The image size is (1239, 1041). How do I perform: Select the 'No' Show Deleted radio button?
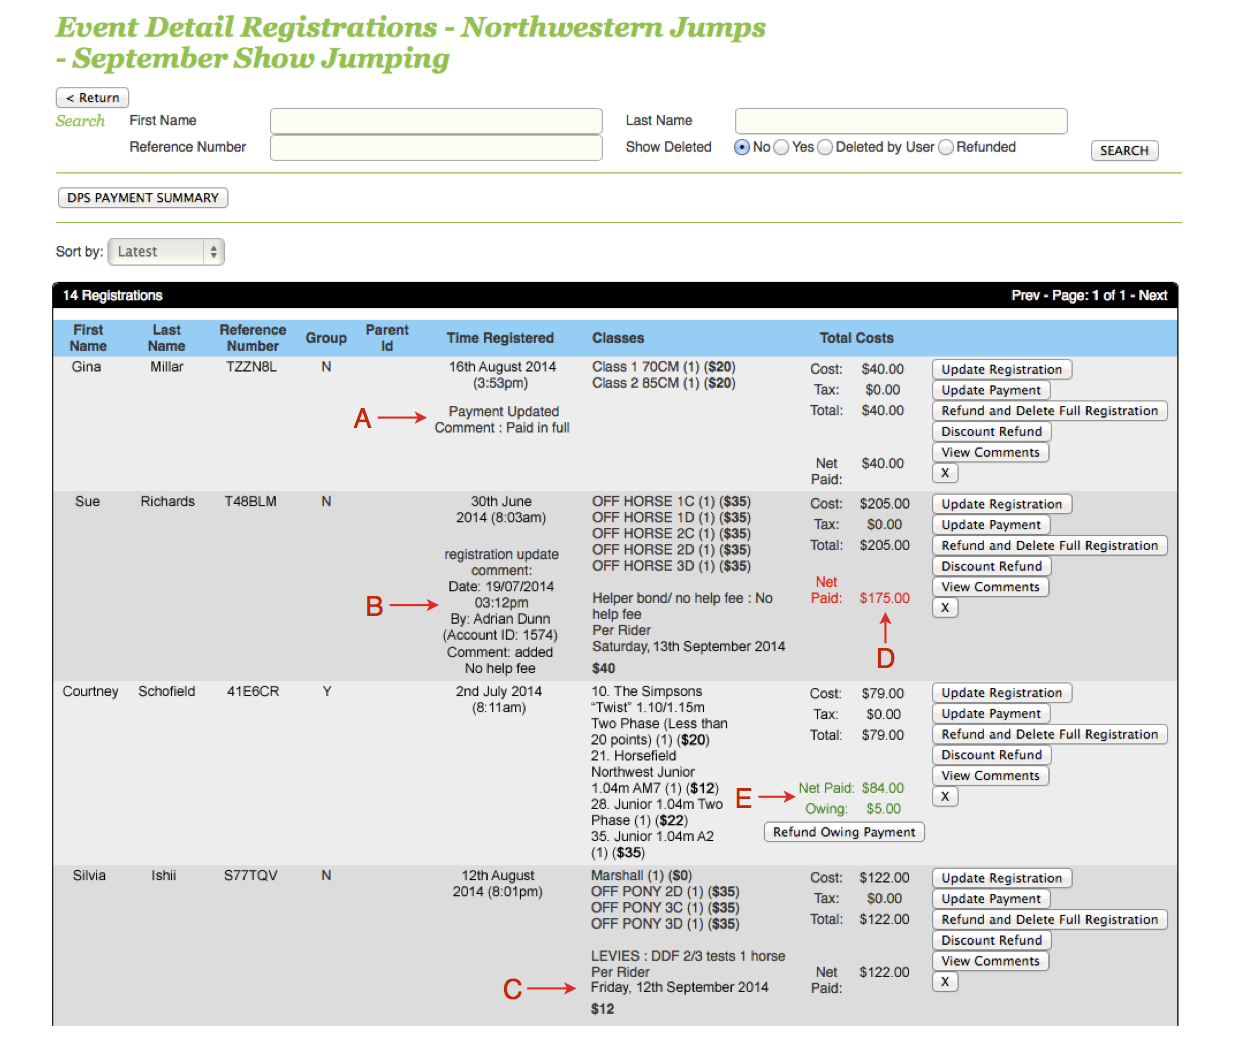742,147
